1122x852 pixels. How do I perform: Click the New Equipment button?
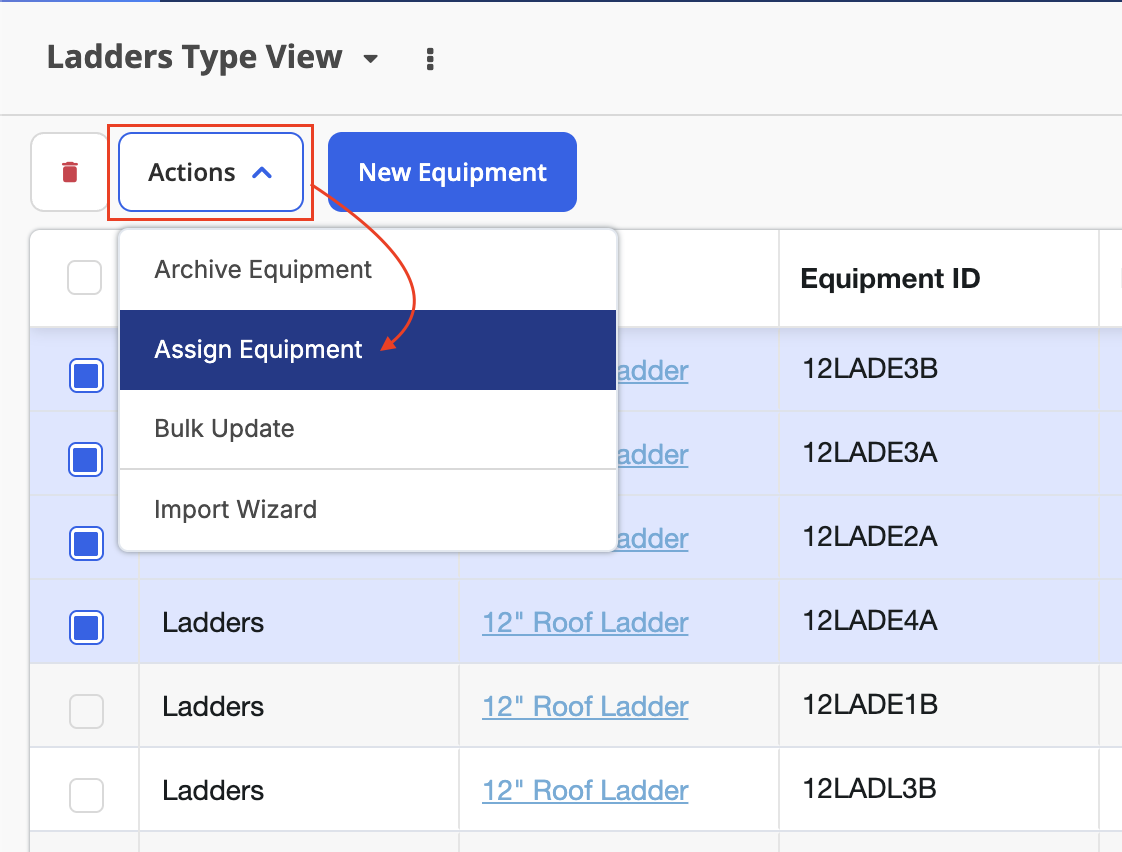pyautogui.click(x=452, y=172)
